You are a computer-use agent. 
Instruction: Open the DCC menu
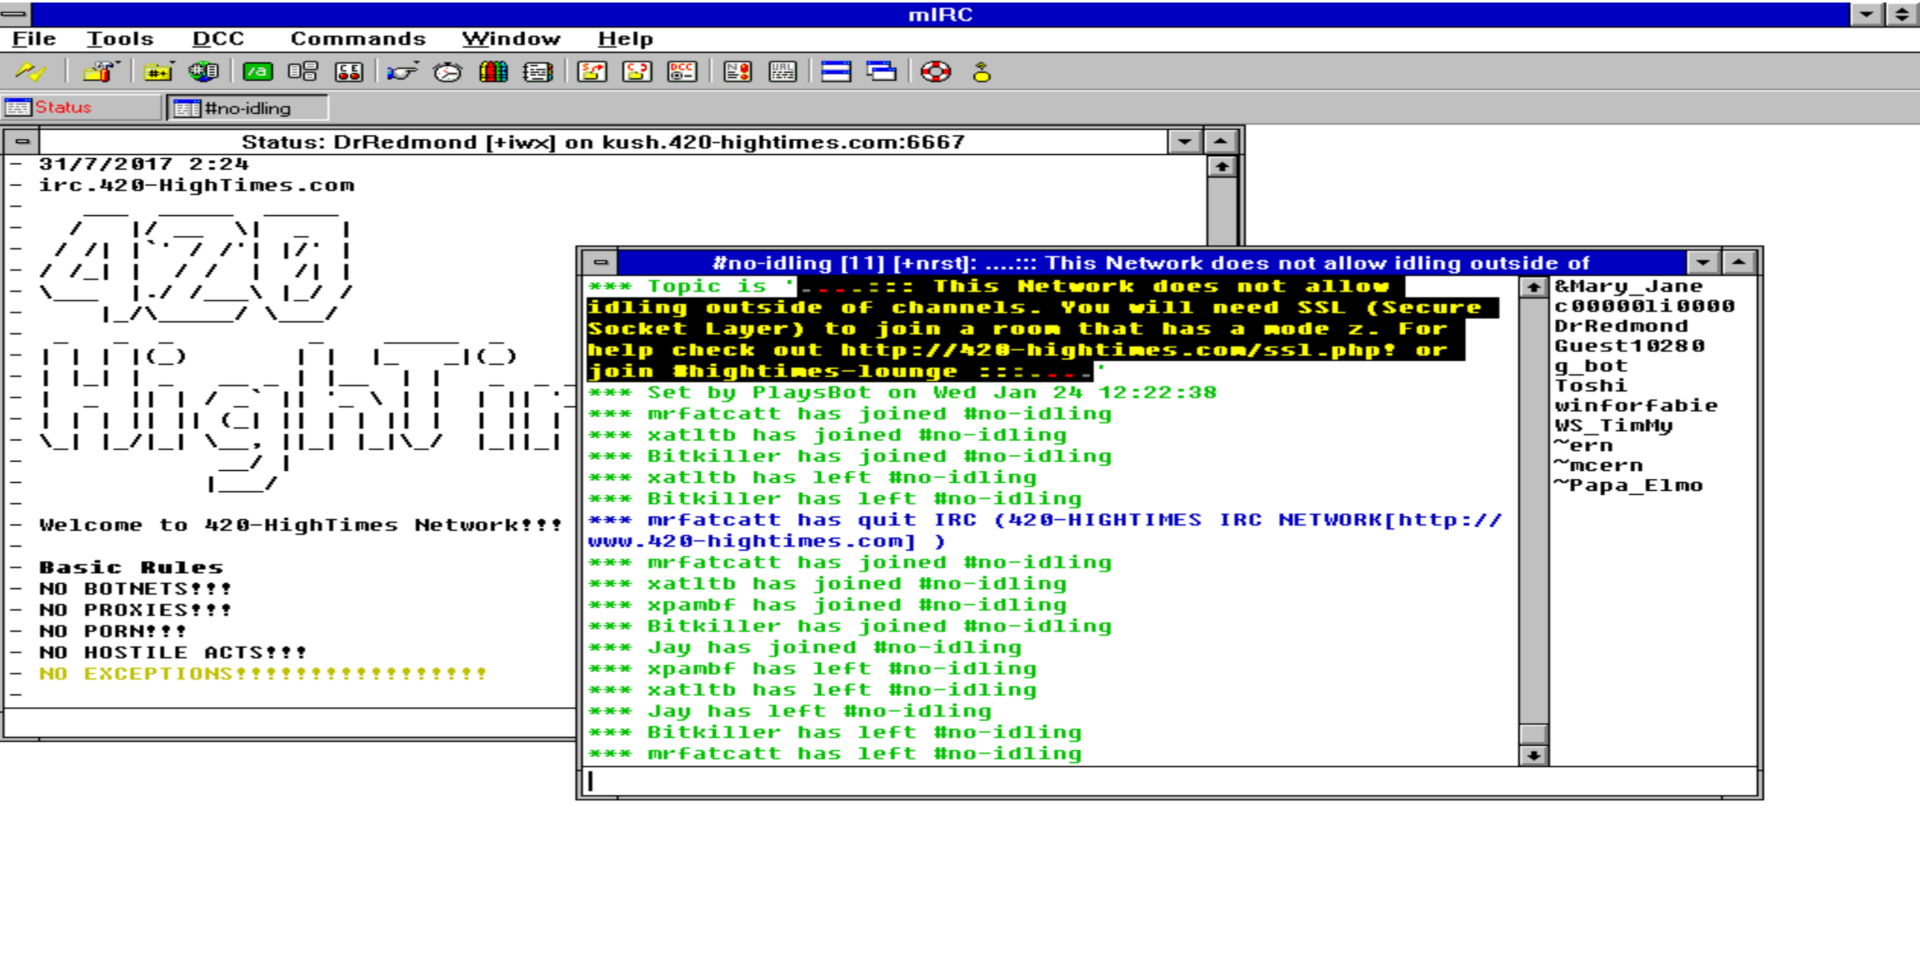(218, 39)
